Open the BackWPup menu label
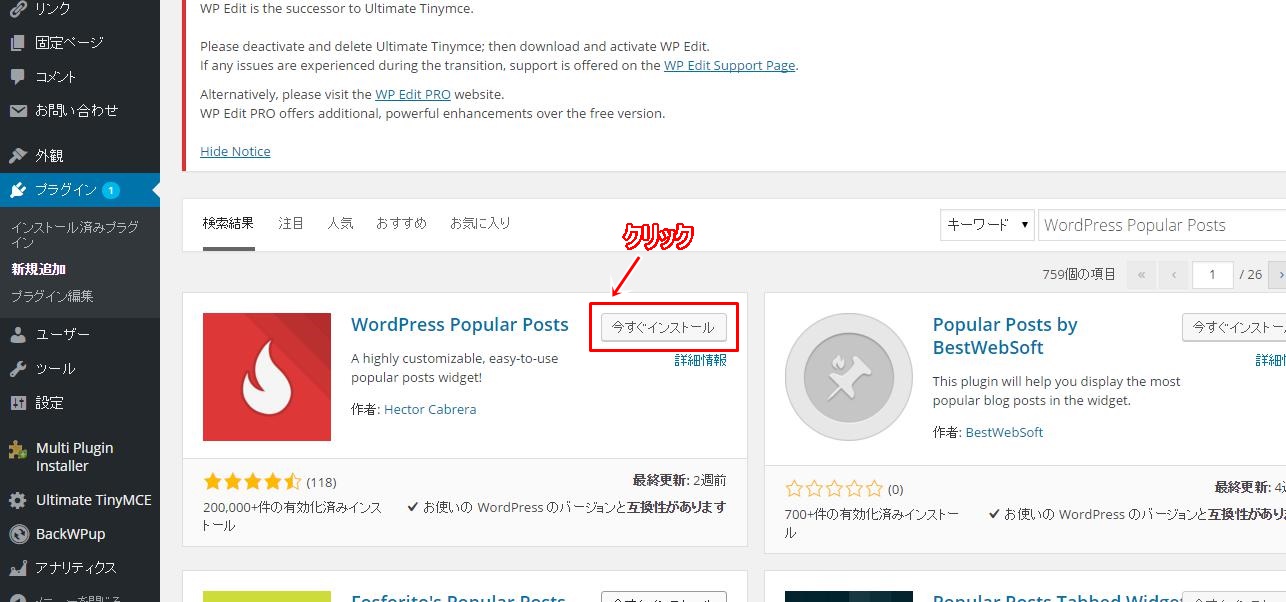Image resolution: width=1286 pixels, height=602 pixels. [x=71, y=534]
